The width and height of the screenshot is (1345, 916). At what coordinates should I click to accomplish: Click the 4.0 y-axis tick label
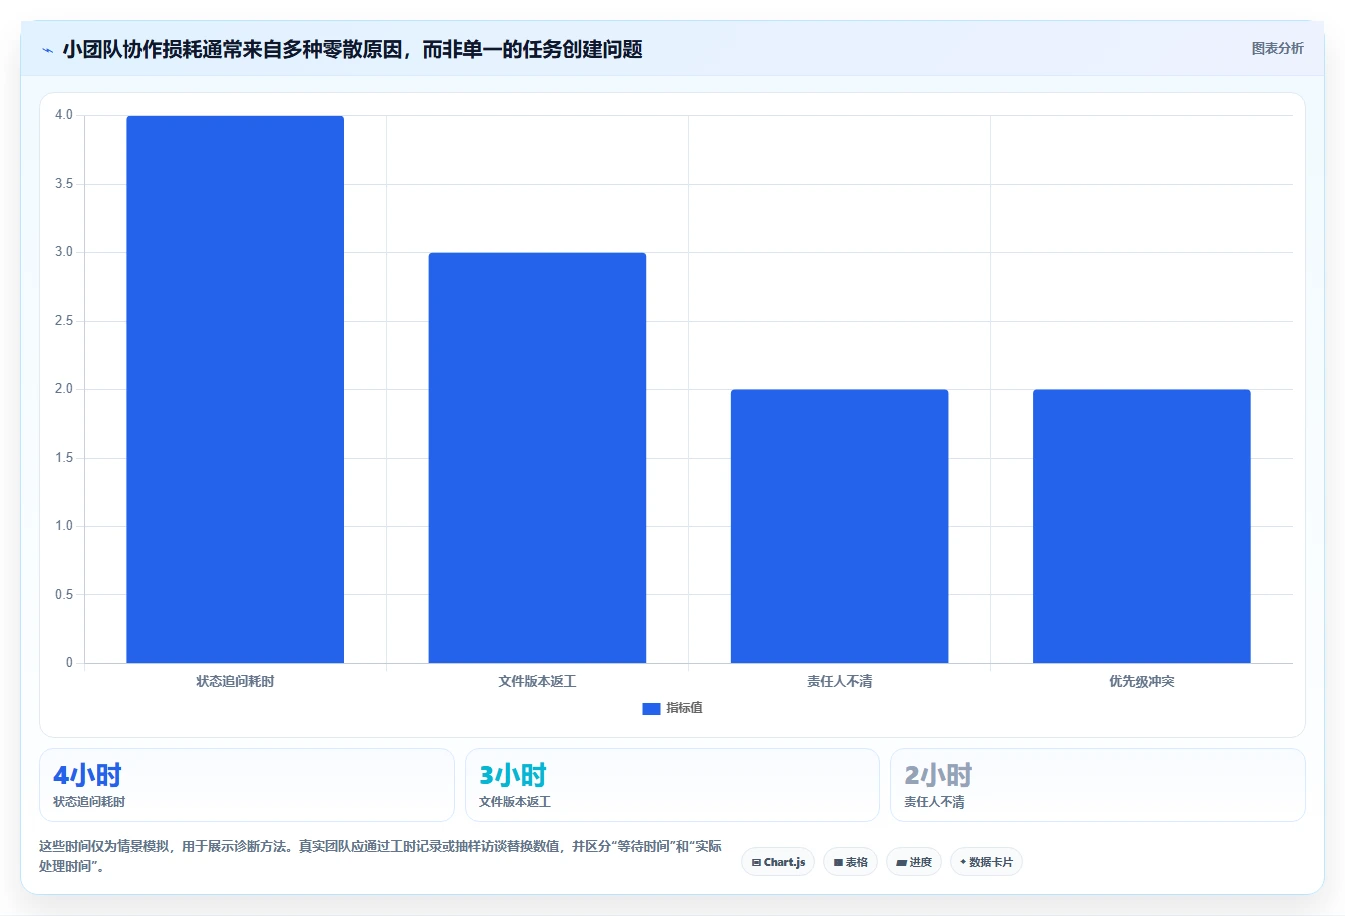(64, 115)
